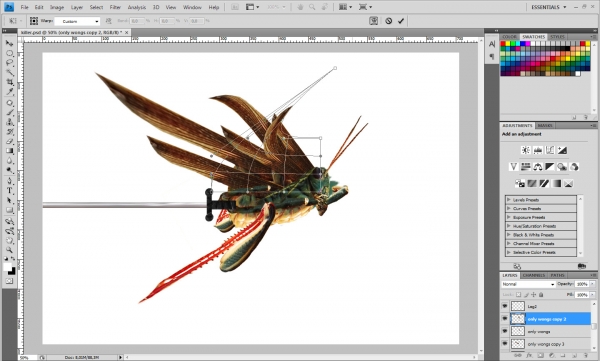Image resolution: width=600 pixels, height=361 pixels.
Task: Select the 3D Rotate tool
Action: [10, 221]
